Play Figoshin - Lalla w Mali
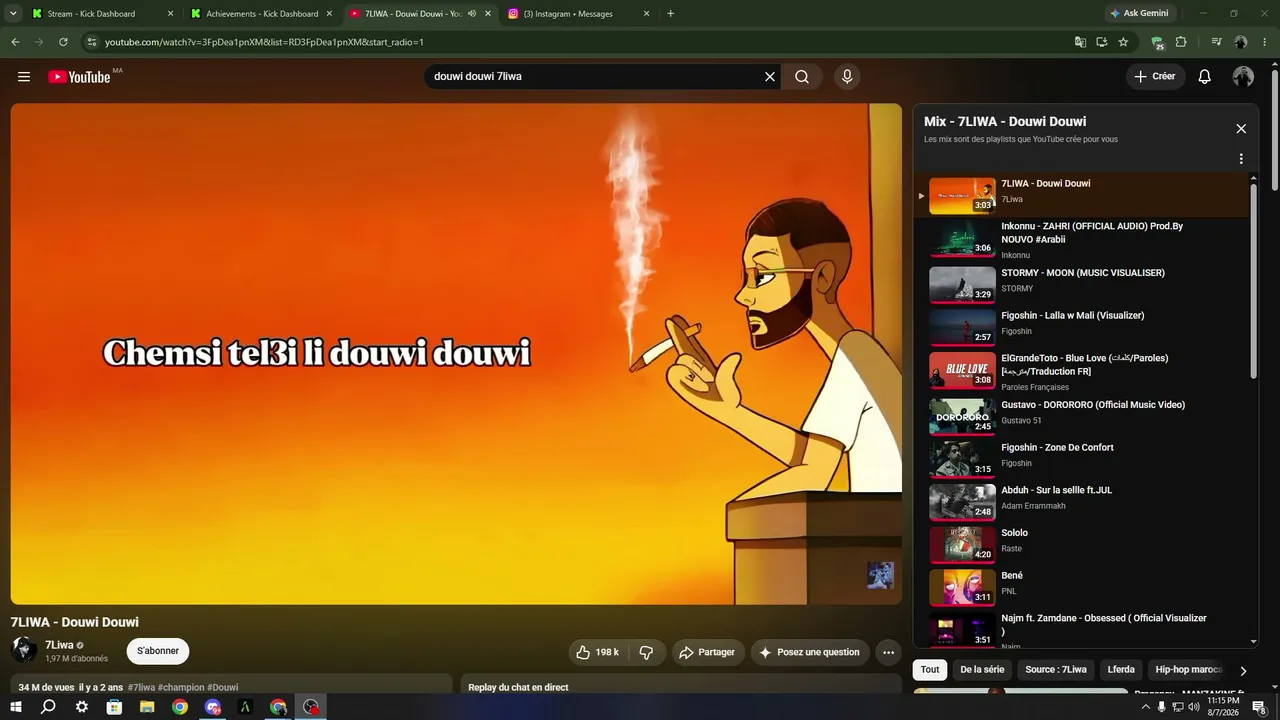 click(x=1084, y=326)
